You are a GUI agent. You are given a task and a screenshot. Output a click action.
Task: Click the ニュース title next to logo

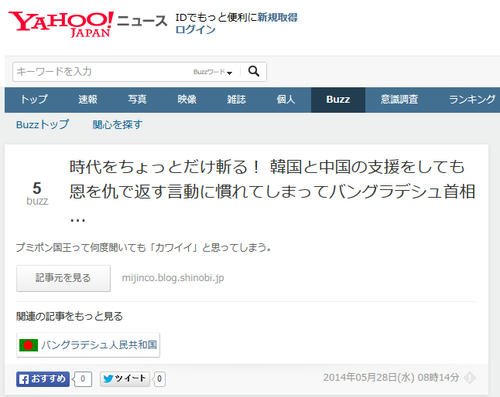(142, 21)
